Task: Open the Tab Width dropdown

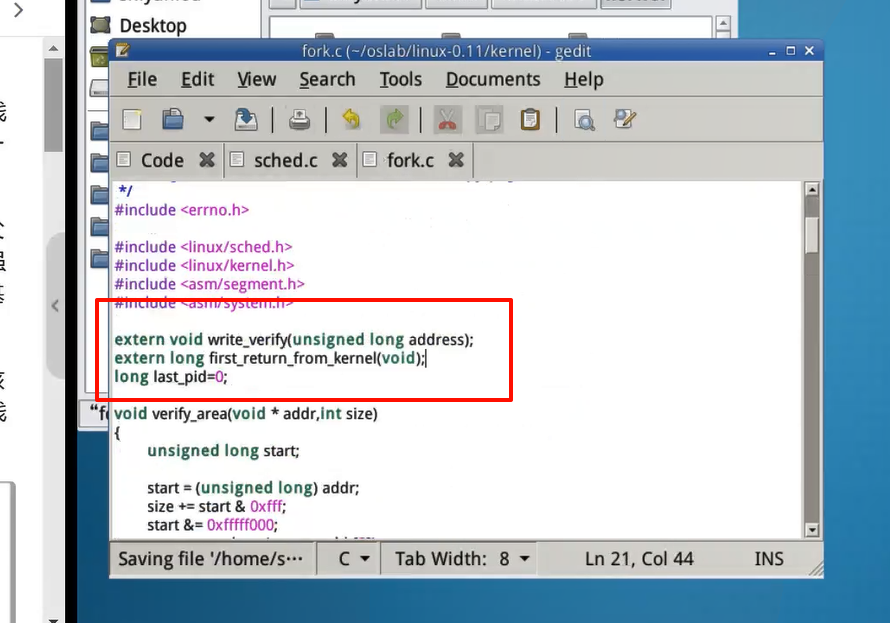Action: 462,559
